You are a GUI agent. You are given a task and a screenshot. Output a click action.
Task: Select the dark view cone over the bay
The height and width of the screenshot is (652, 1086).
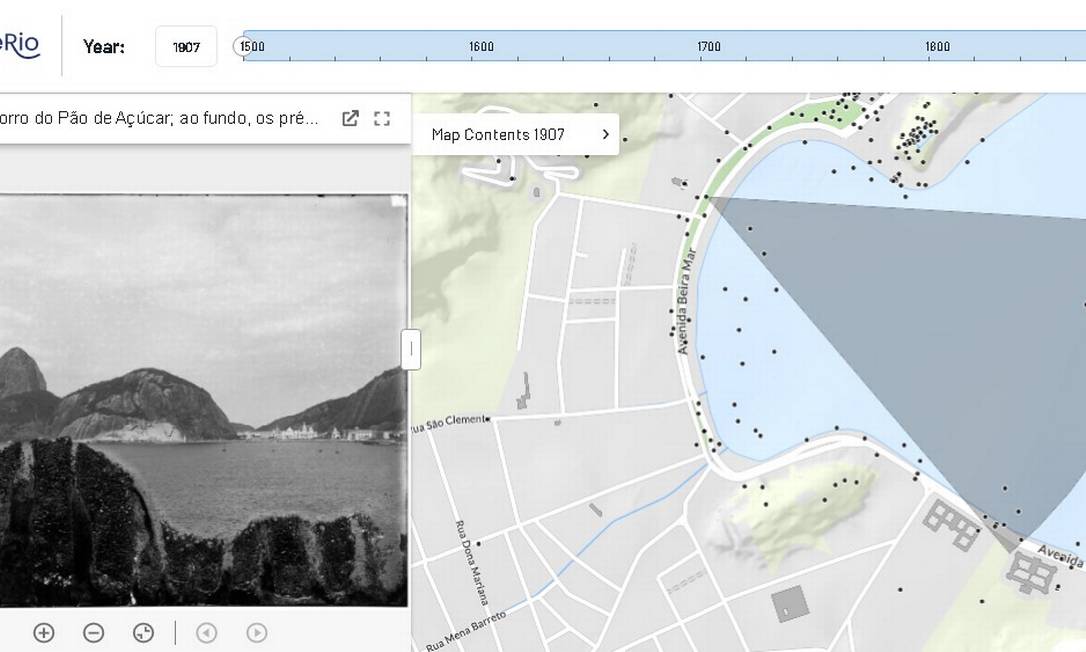click(x=920, y=330)
